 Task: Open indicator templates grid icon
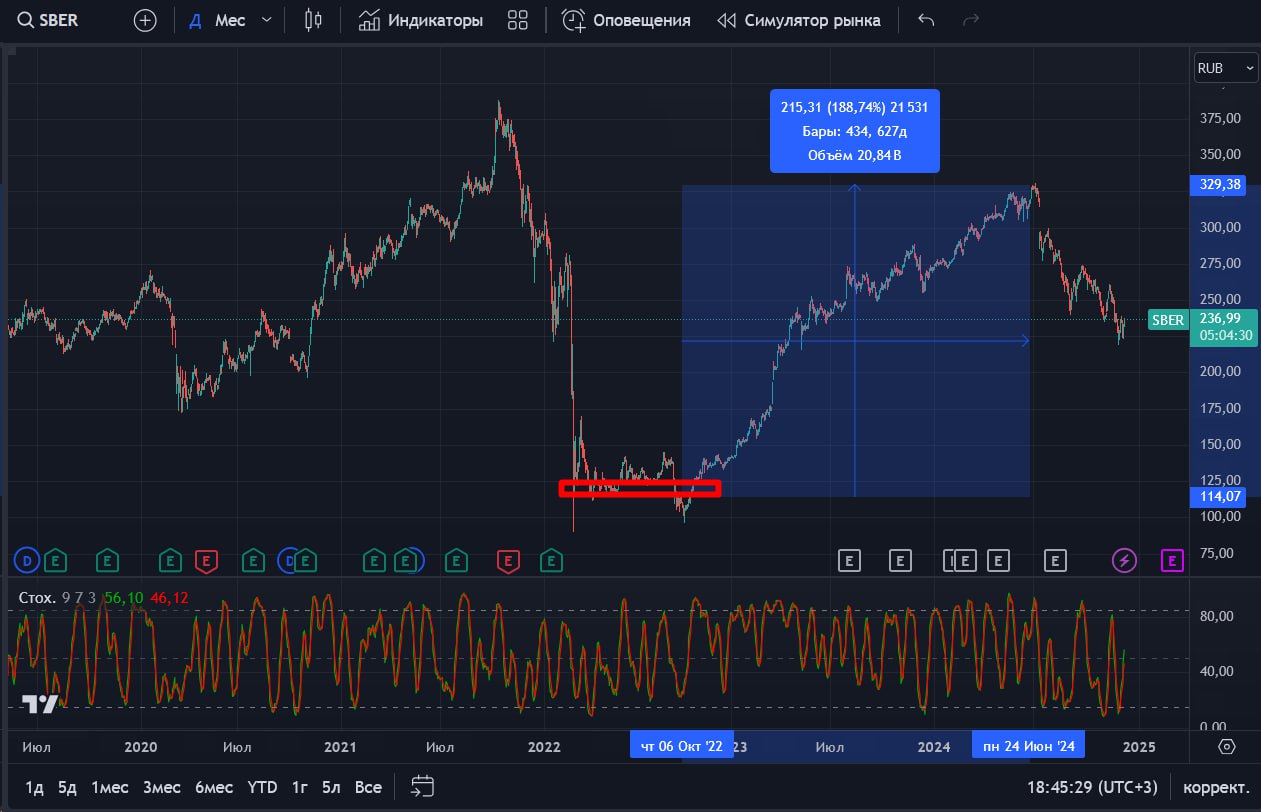(518, 20)
